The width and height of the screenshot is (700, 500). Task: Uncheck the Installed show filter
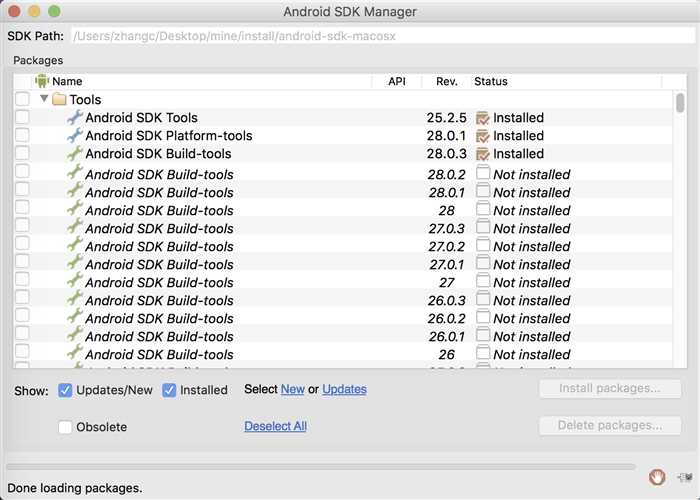pyautogui.click(x=169, y=390)
